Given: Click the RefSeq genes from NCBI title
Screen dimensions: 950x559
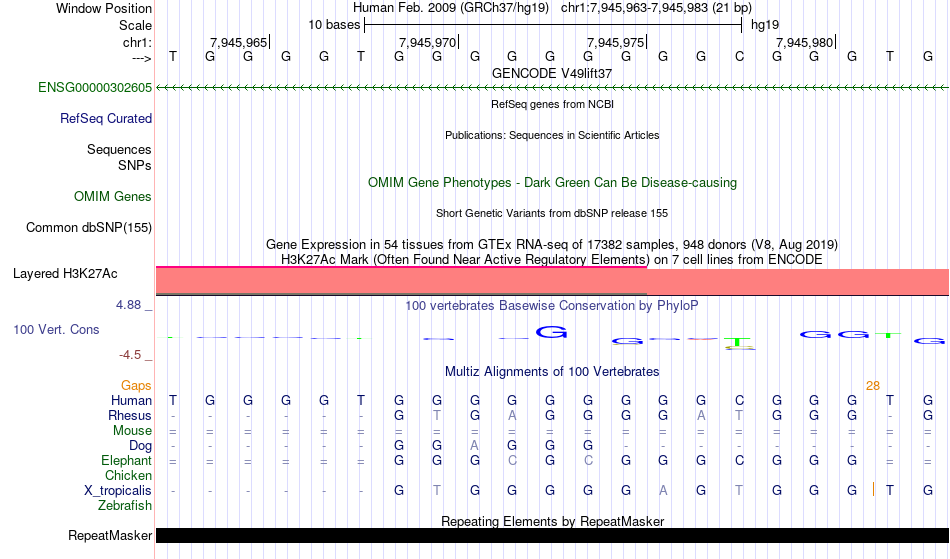Looking at the screenshot, I should coord(553,104).
